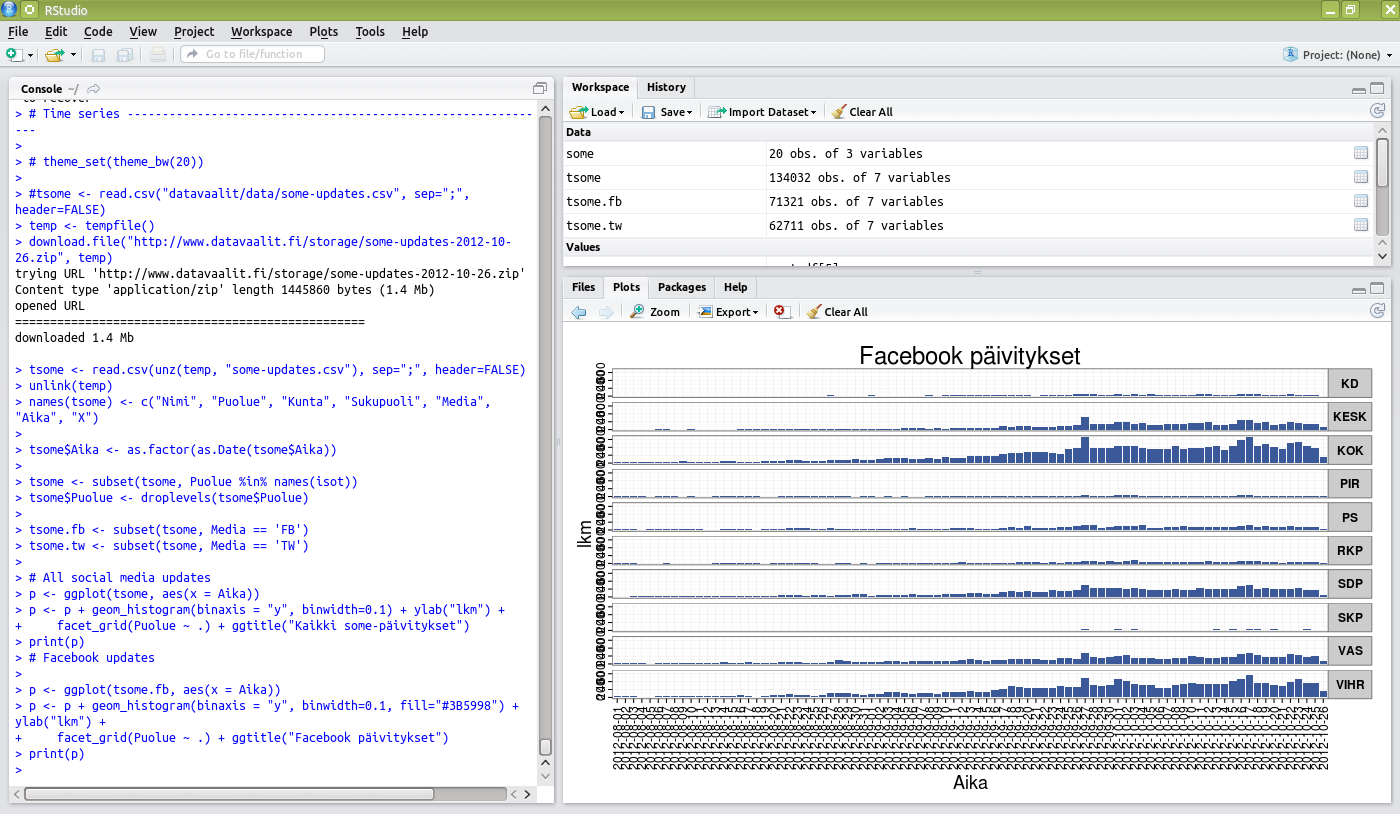The image size is (1400, 814).
Task: Click the Zoom plot button
Action: pos(655,312)
